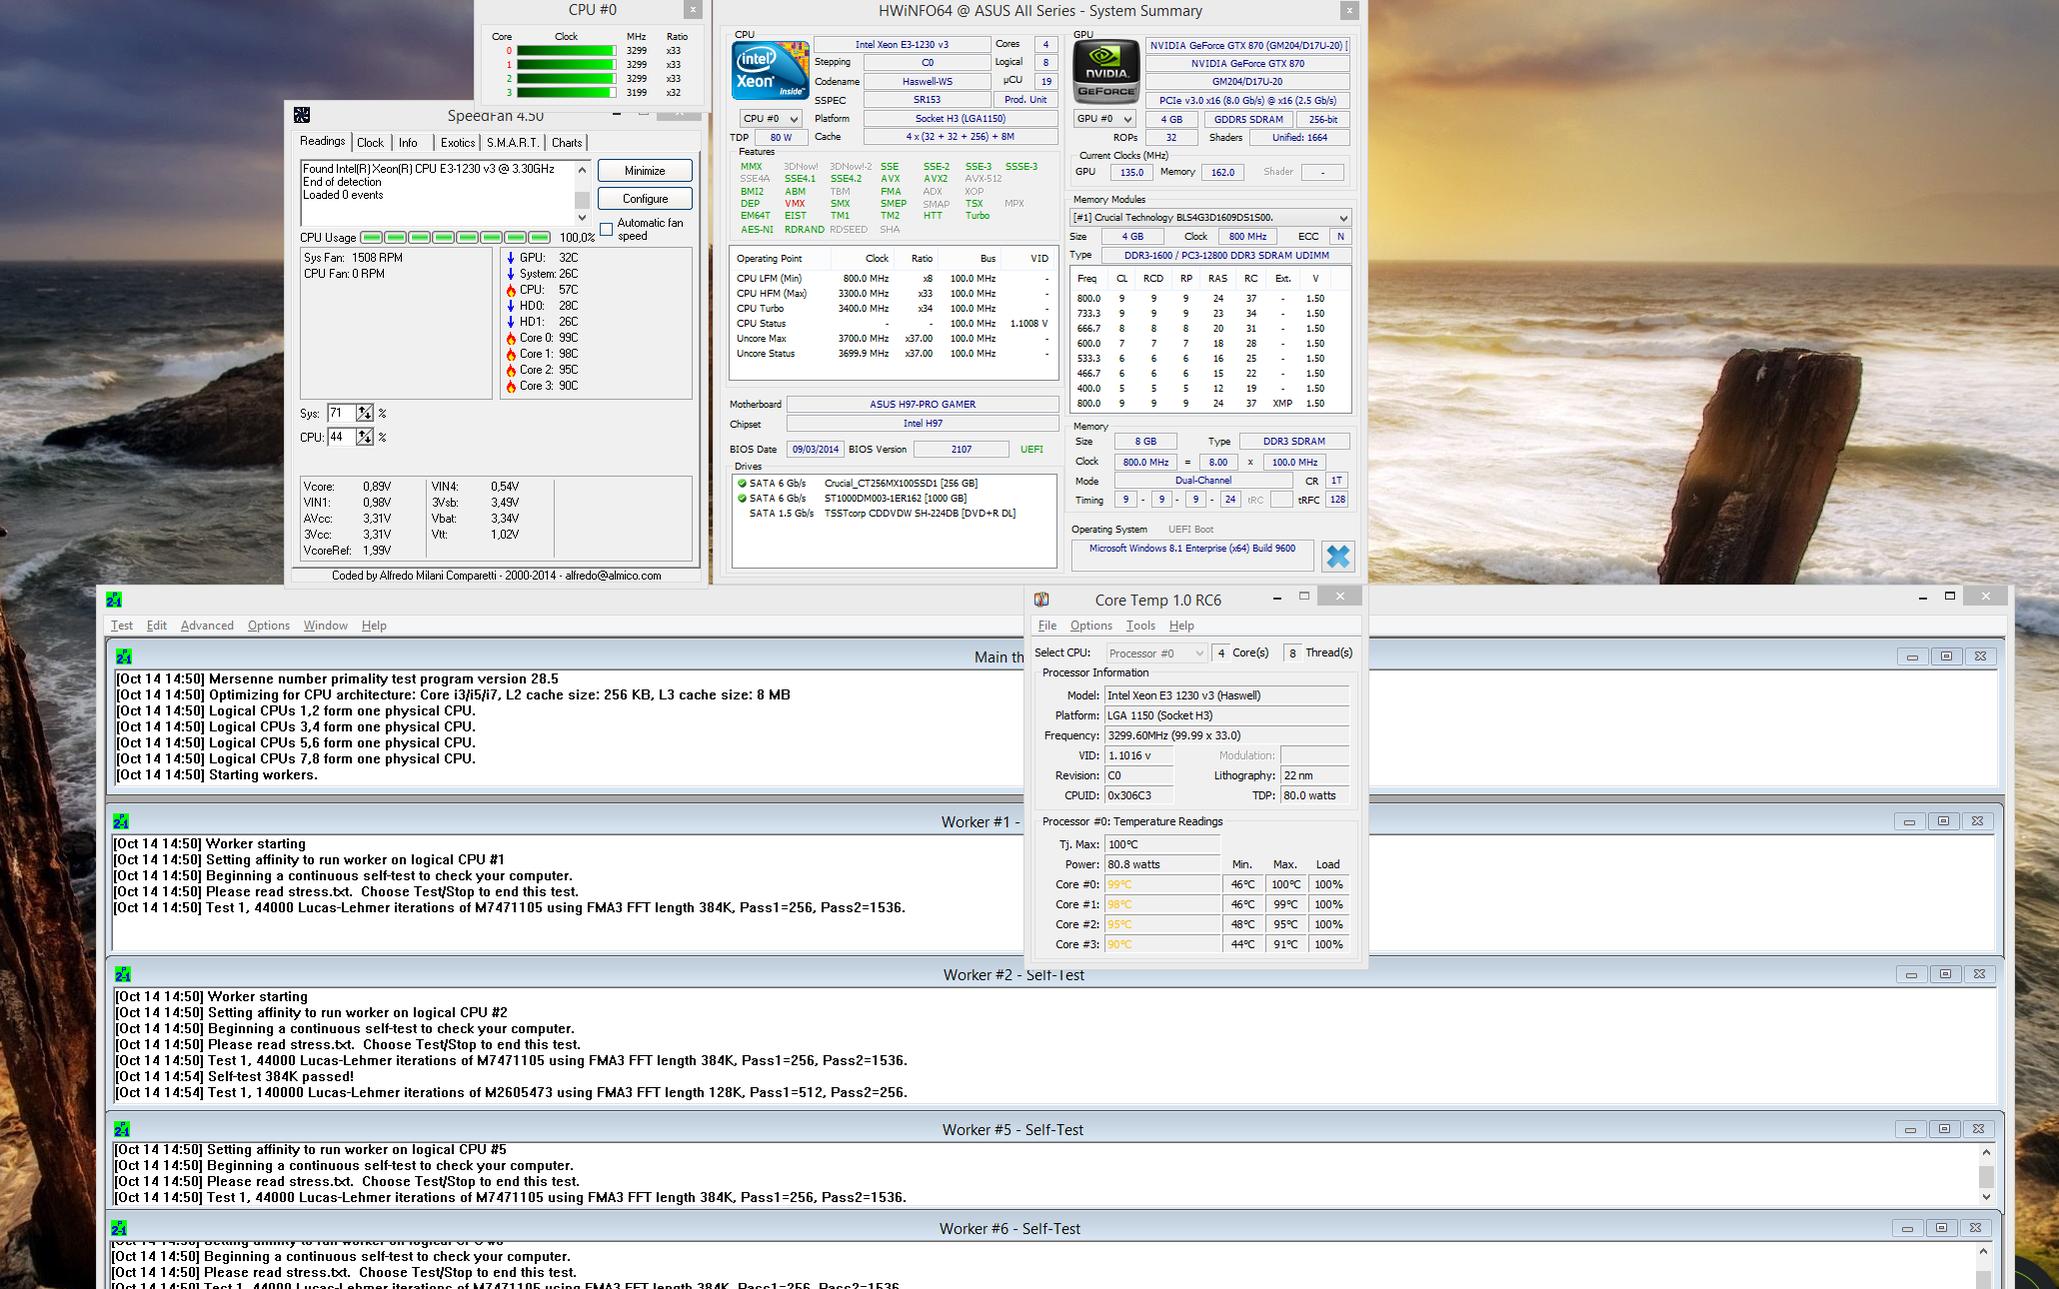2059x1289 pixels.
Task: Click the SpeedFan fan icon in title bar
Action: [x=302, y=115]
